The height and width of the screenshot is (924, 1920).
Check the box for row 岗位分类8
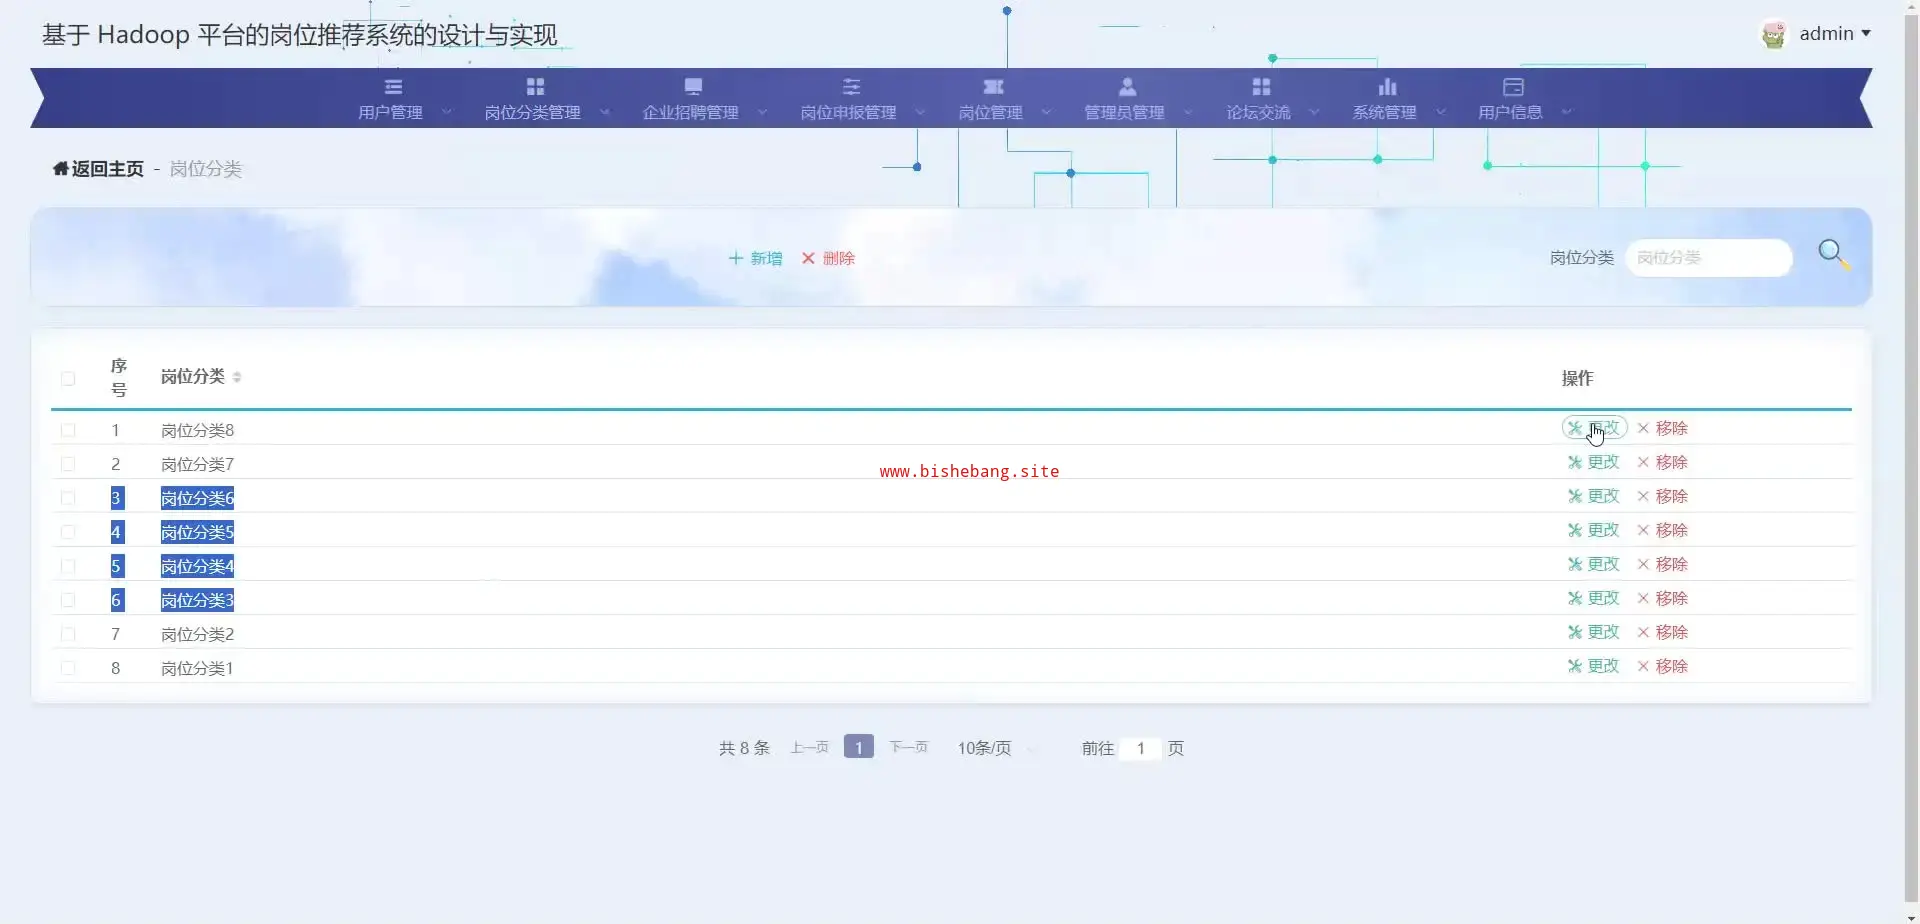pos(68,430)
